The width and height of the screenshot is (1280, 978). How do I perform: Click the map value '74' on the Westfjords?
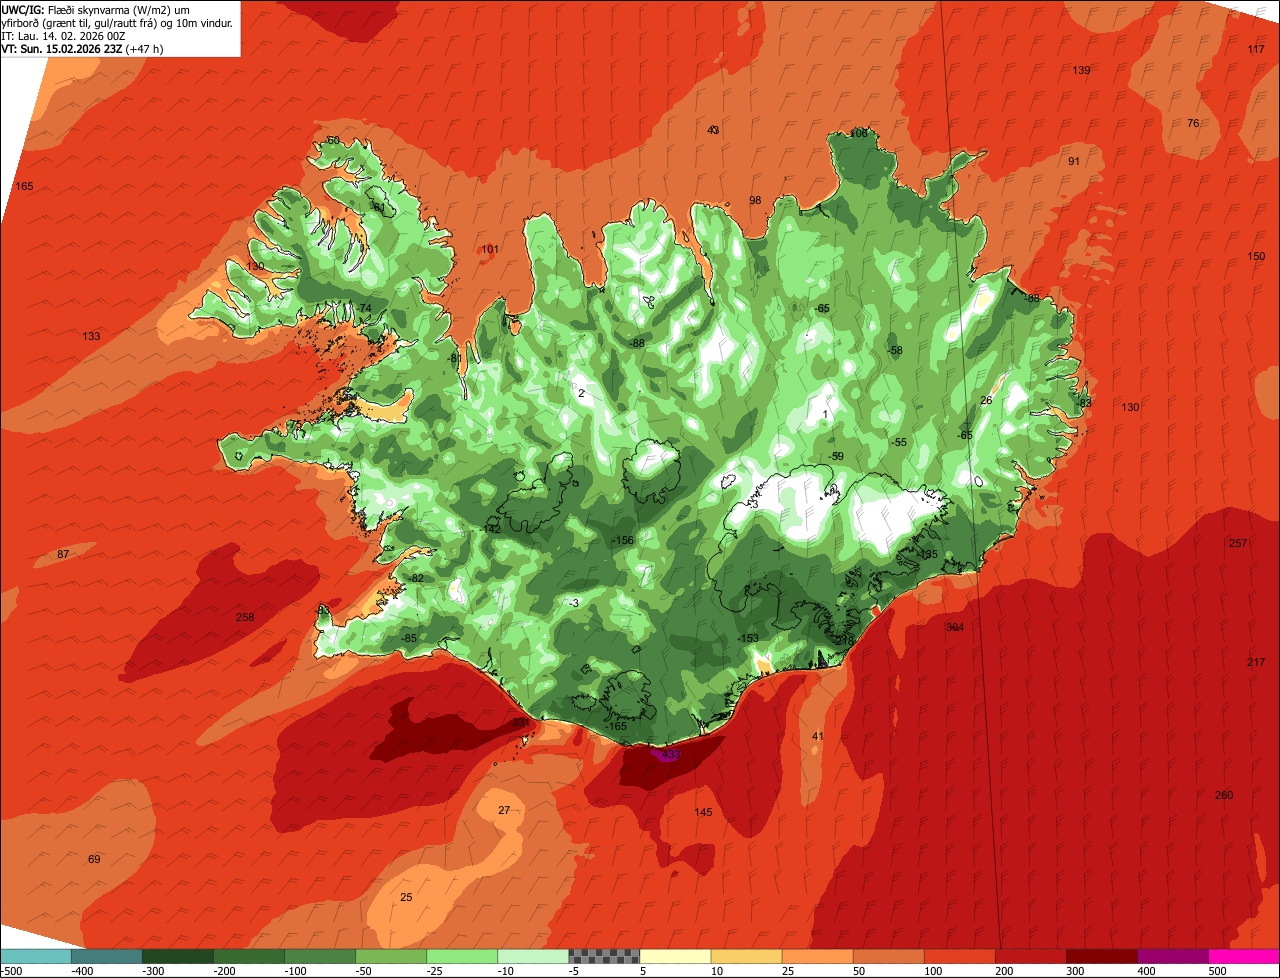(x=365, y=308)
